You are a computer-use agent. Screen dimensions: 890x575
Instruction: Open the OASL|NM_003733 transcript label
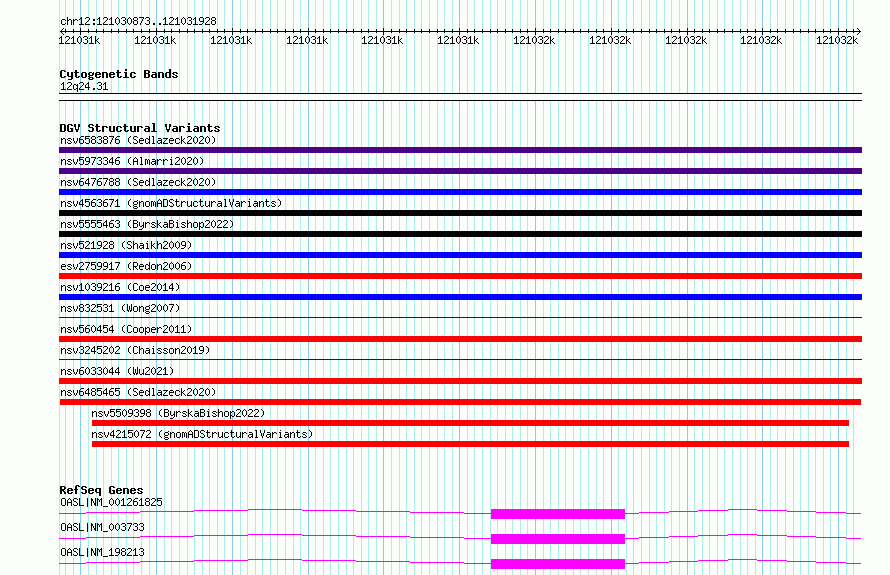tap(102, 527)
